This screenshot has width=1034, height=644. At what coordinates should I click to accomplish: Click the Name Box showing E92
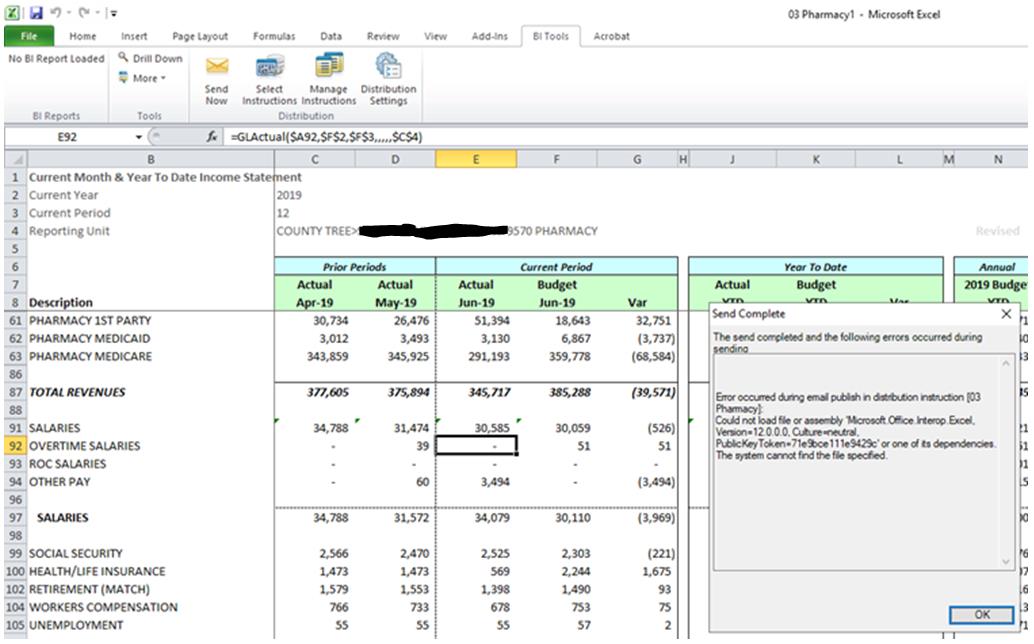coord(67,137)
